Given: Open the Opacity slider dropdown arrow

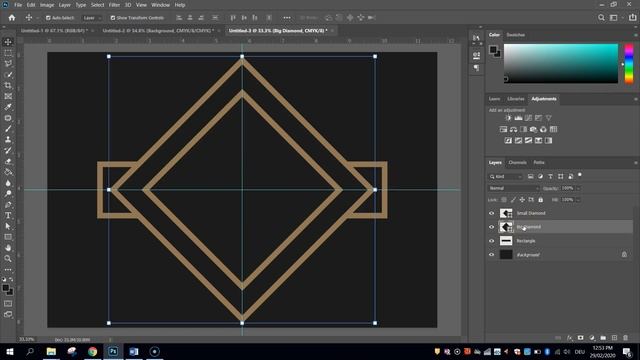Looking at the screenshot, I should [x=578, y=188].
